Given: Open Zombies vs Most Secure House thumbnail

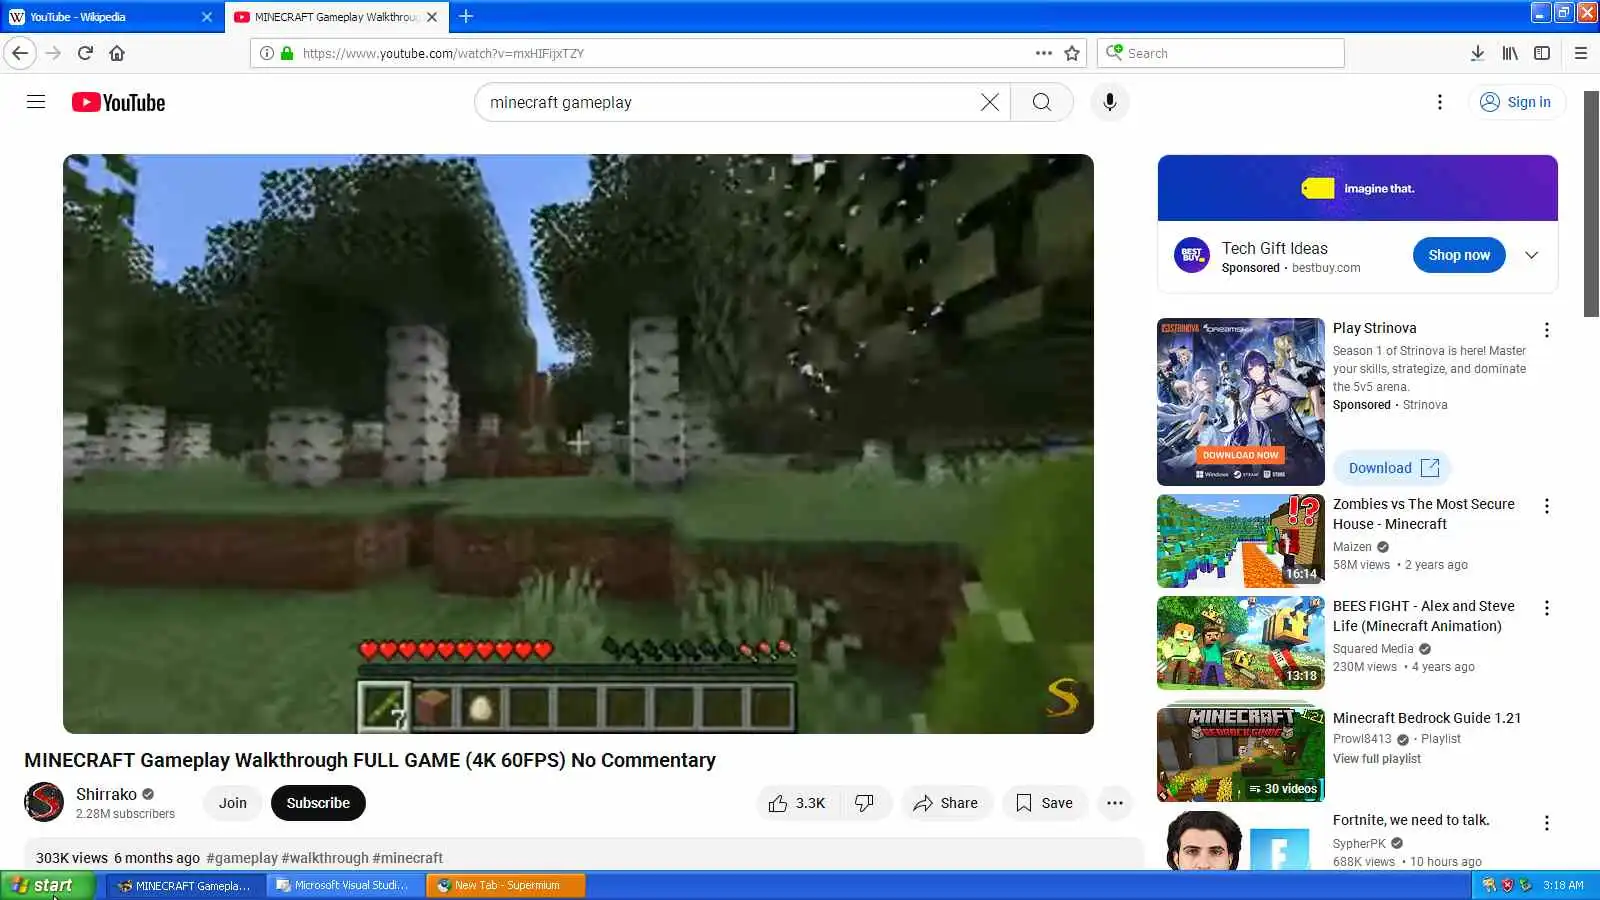Looking at the screenshot, I should coord(1240,541).
